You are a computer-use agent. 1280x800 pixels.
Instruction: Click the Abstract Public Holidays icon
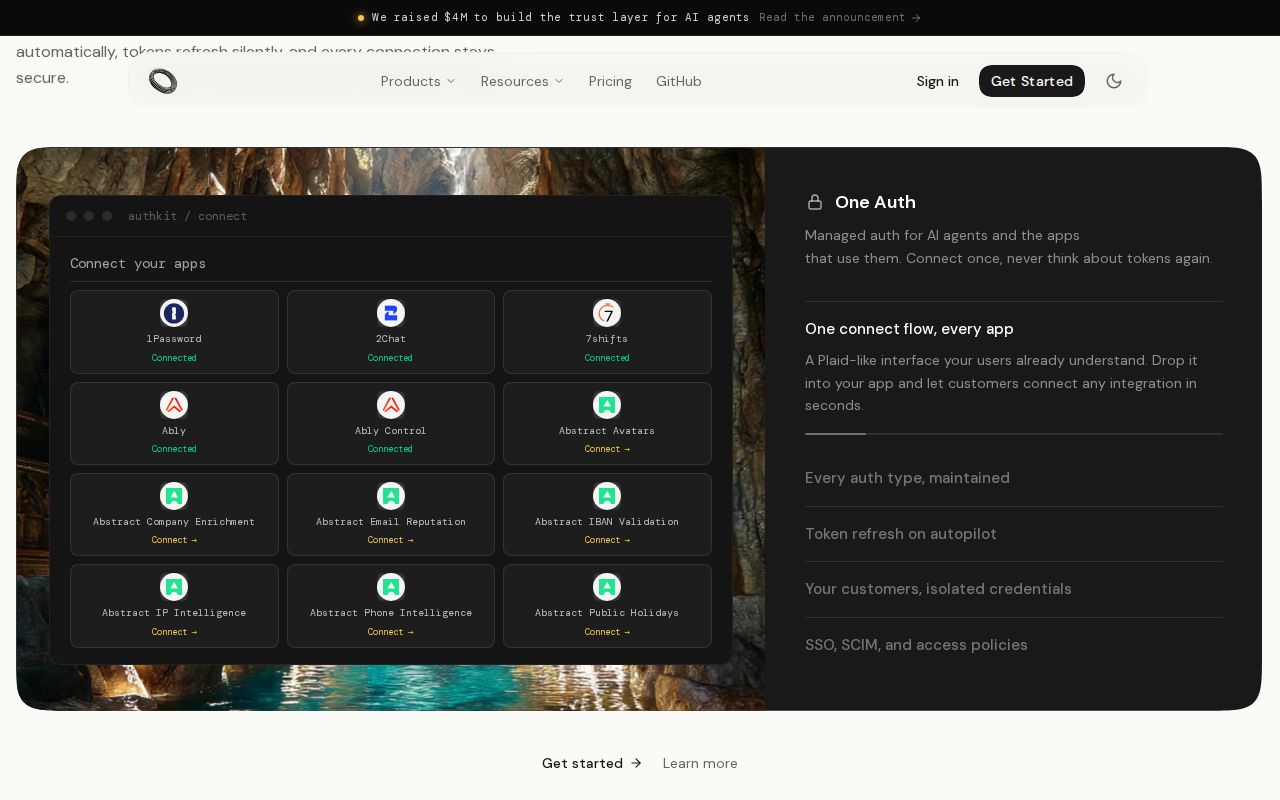(607, 587)
